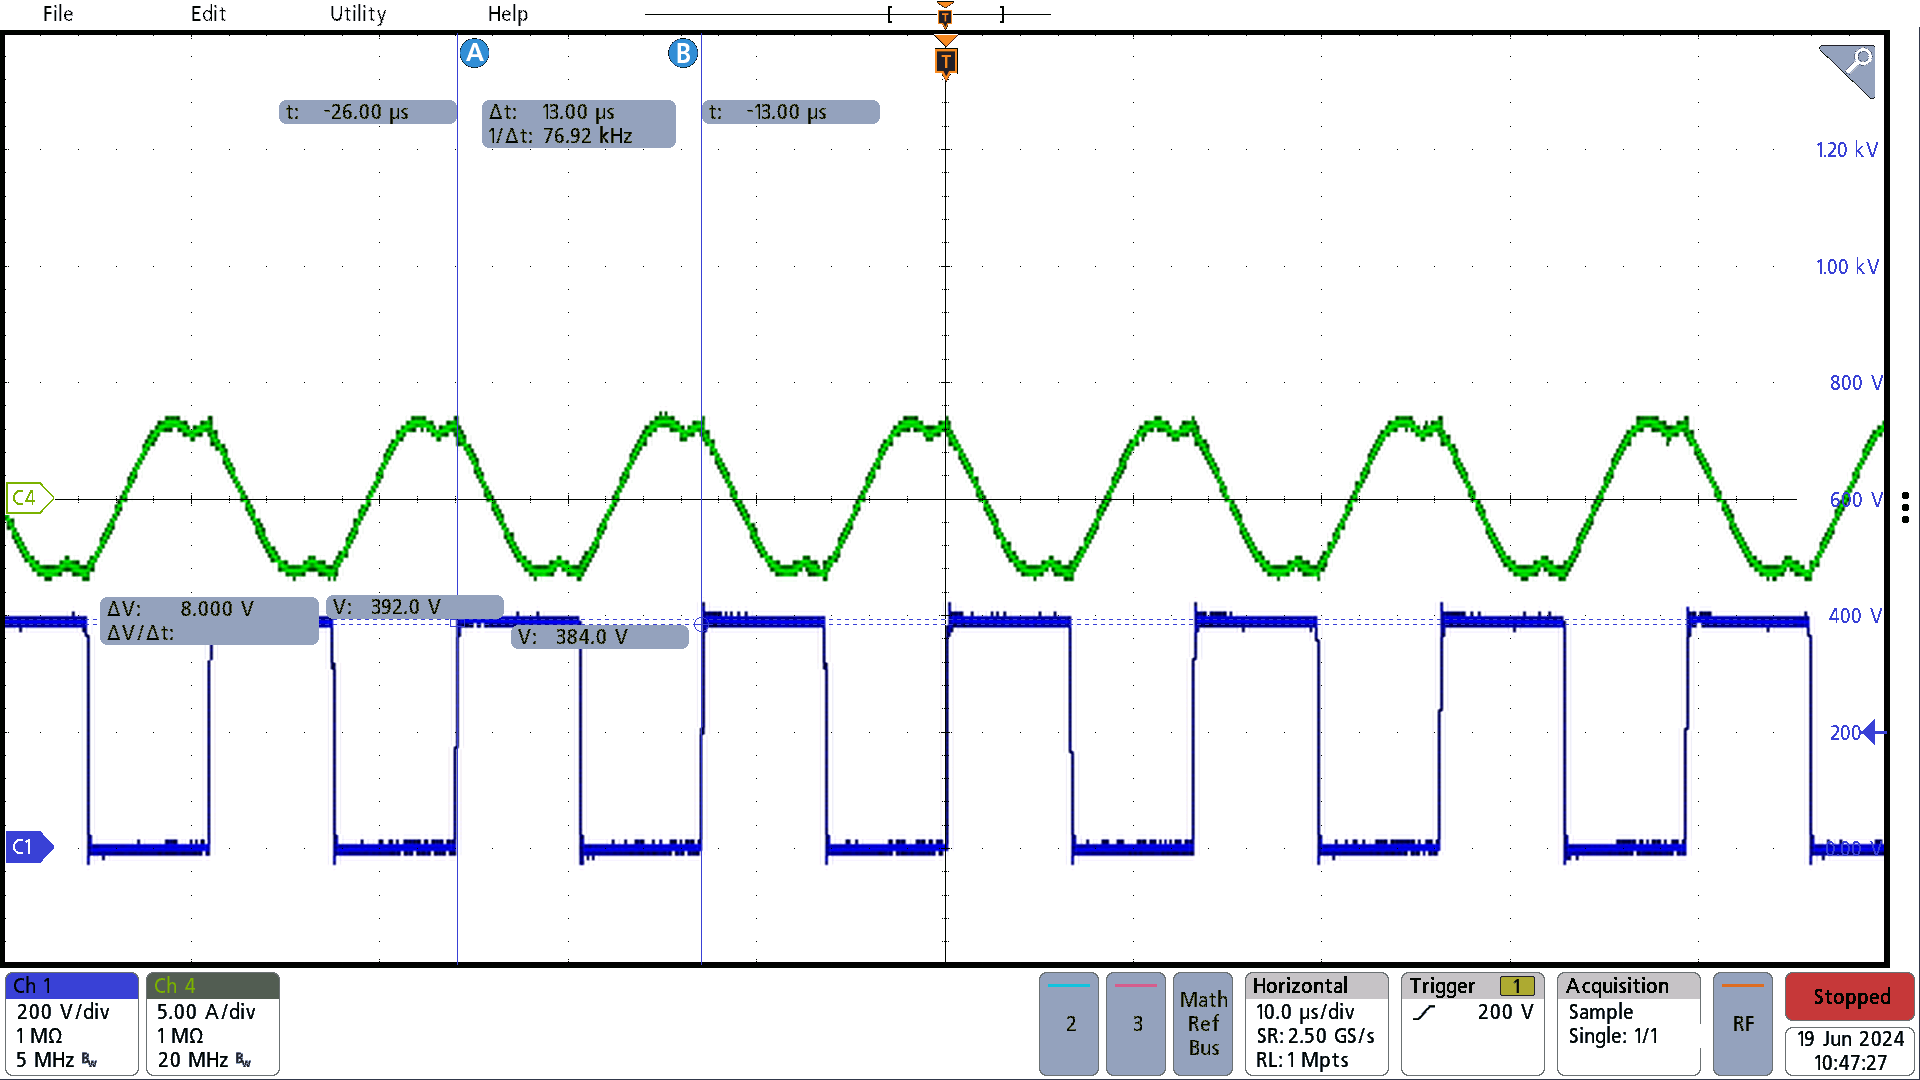Screen dimensions: 1920x1080
Task: Click the ΔV 8.000 V readout
Action: pos(209,621)
